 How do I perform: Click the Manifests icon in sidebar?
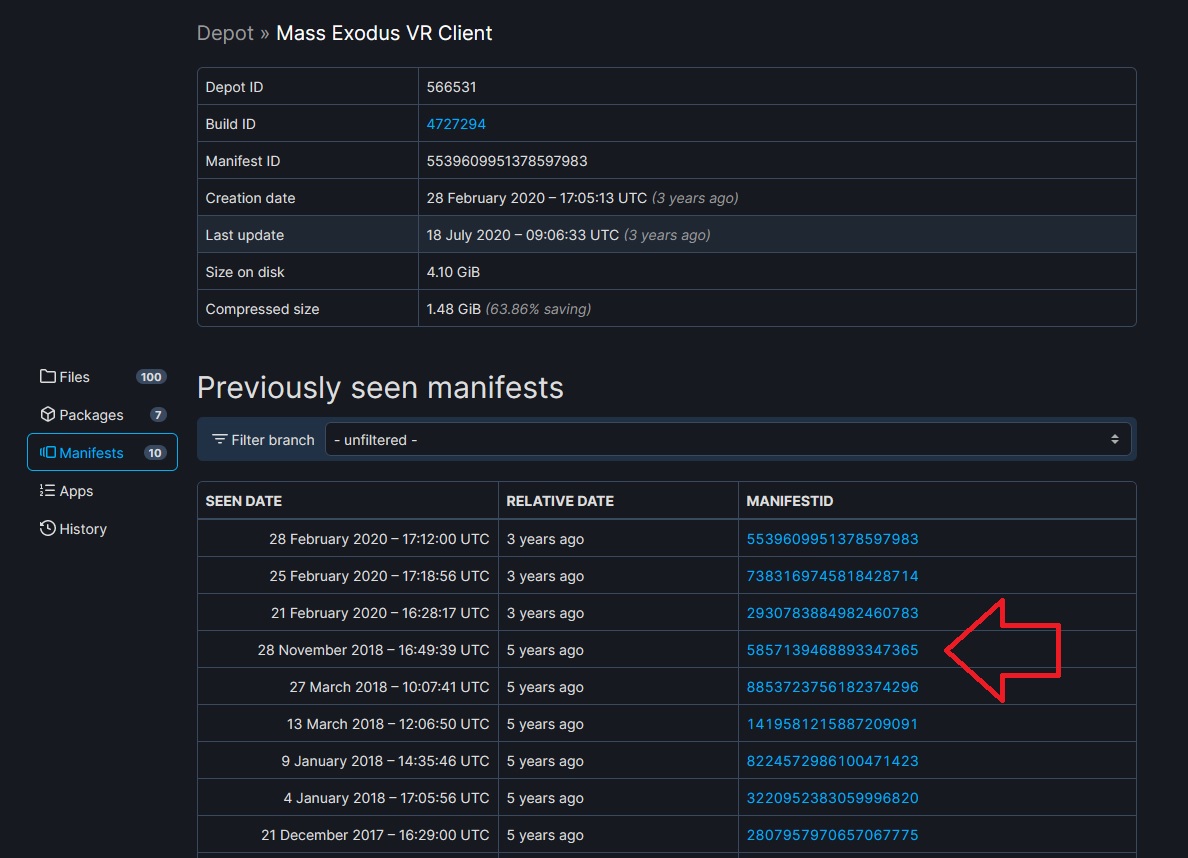[48, 452]
